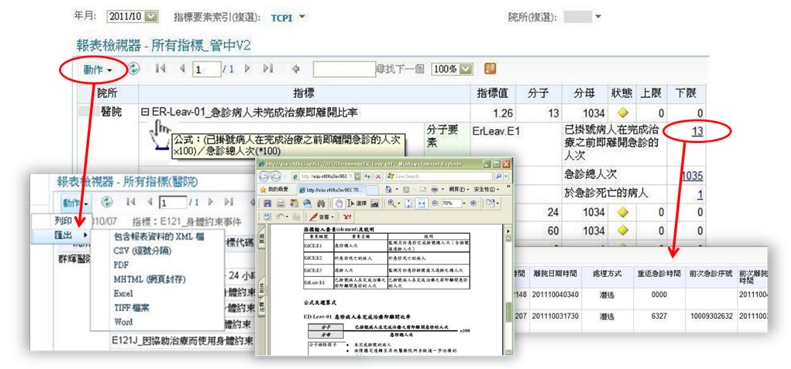
Task: Click the red Y! icon in the PDF toolbar
Action: [348, 217]
